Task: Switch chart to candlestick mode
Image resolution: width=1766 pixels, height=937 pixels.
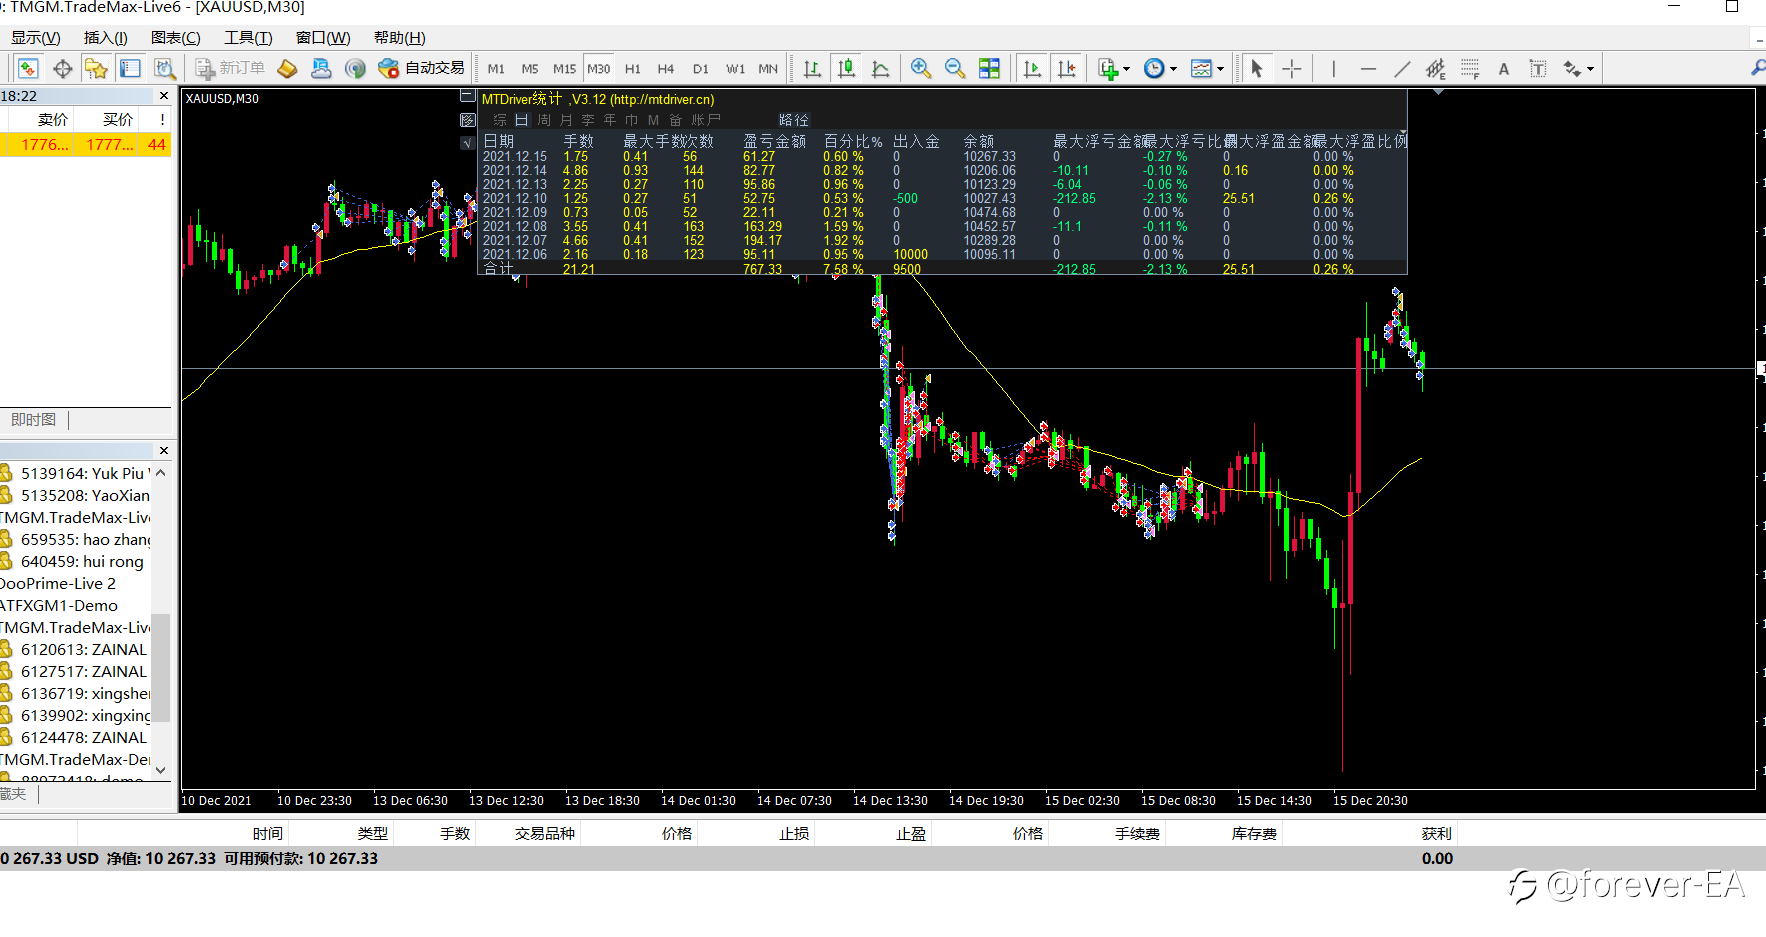Action: (846, 68)
